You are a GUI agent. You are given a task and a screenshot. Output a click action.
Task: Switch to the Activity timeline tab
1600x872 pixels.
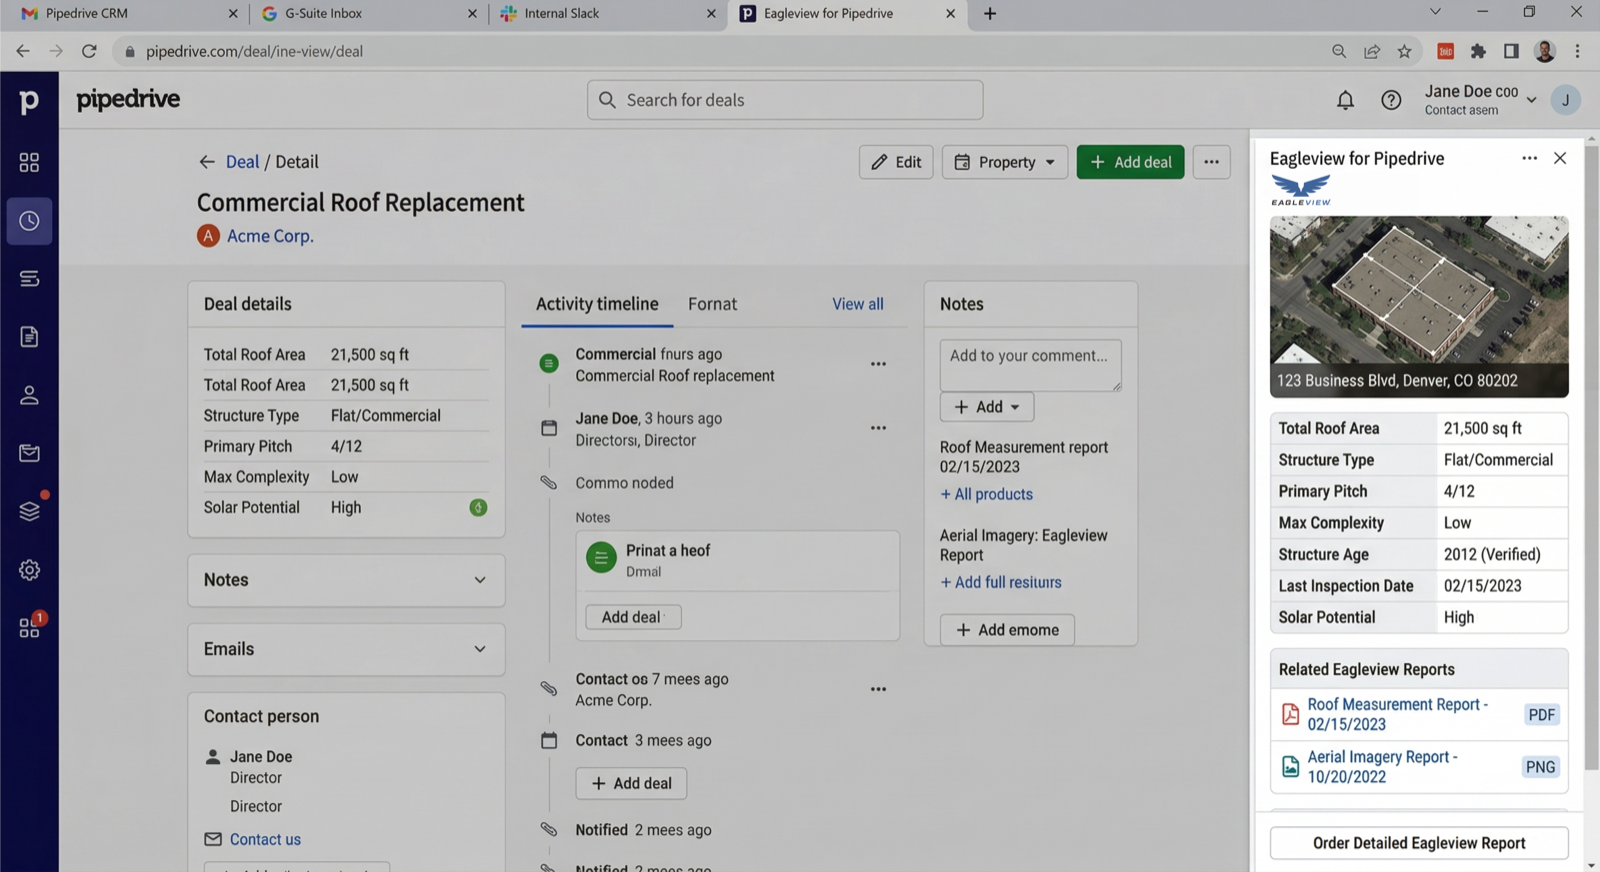pos(597,304)
